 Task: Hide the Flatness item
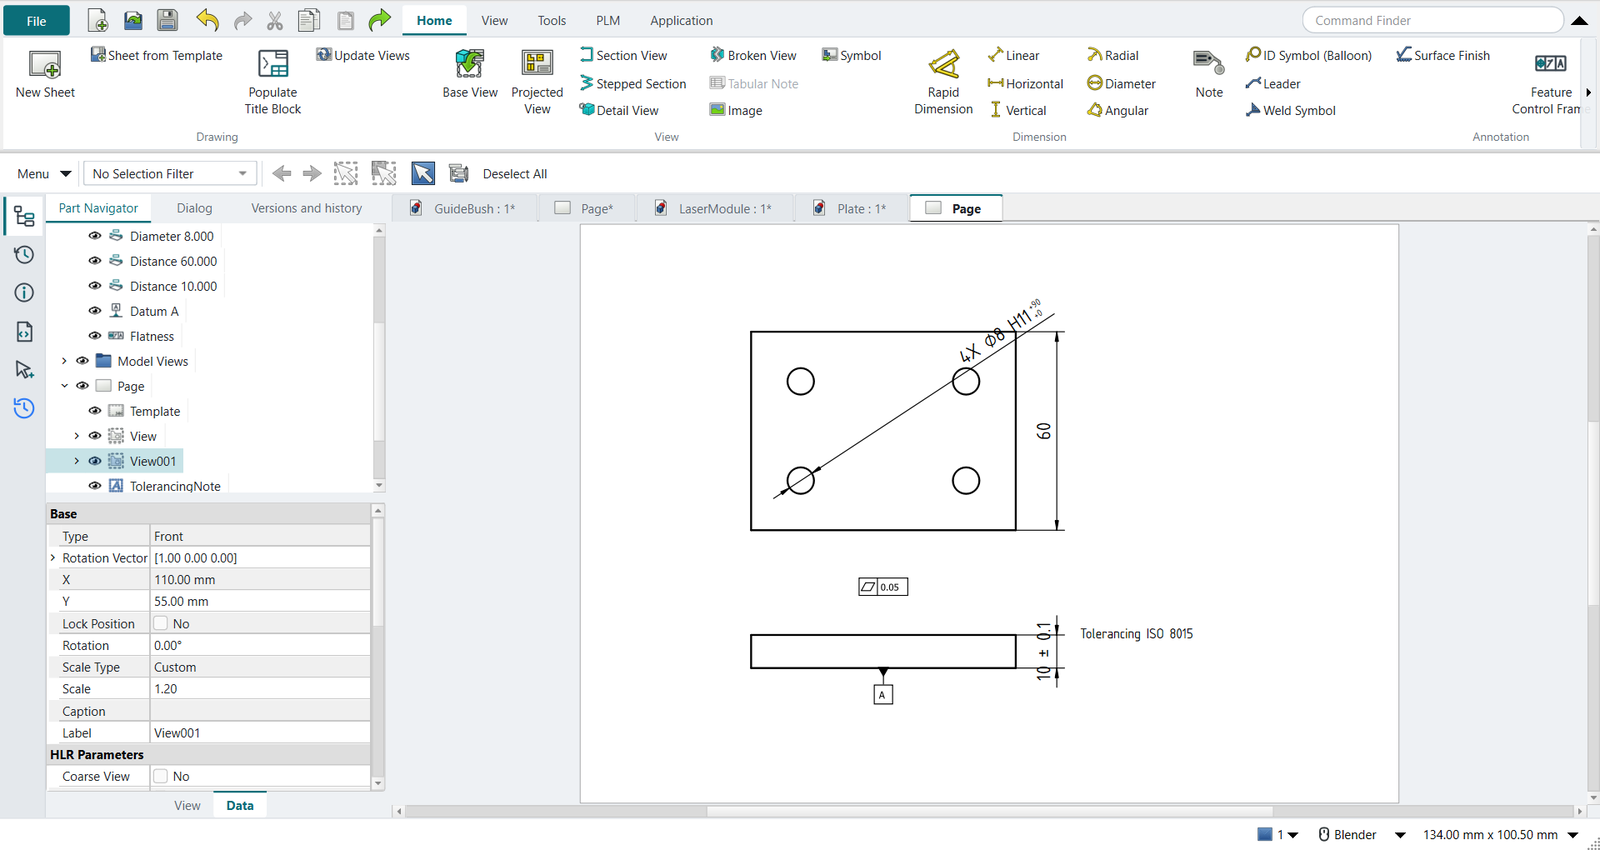(x=95, y=336)
